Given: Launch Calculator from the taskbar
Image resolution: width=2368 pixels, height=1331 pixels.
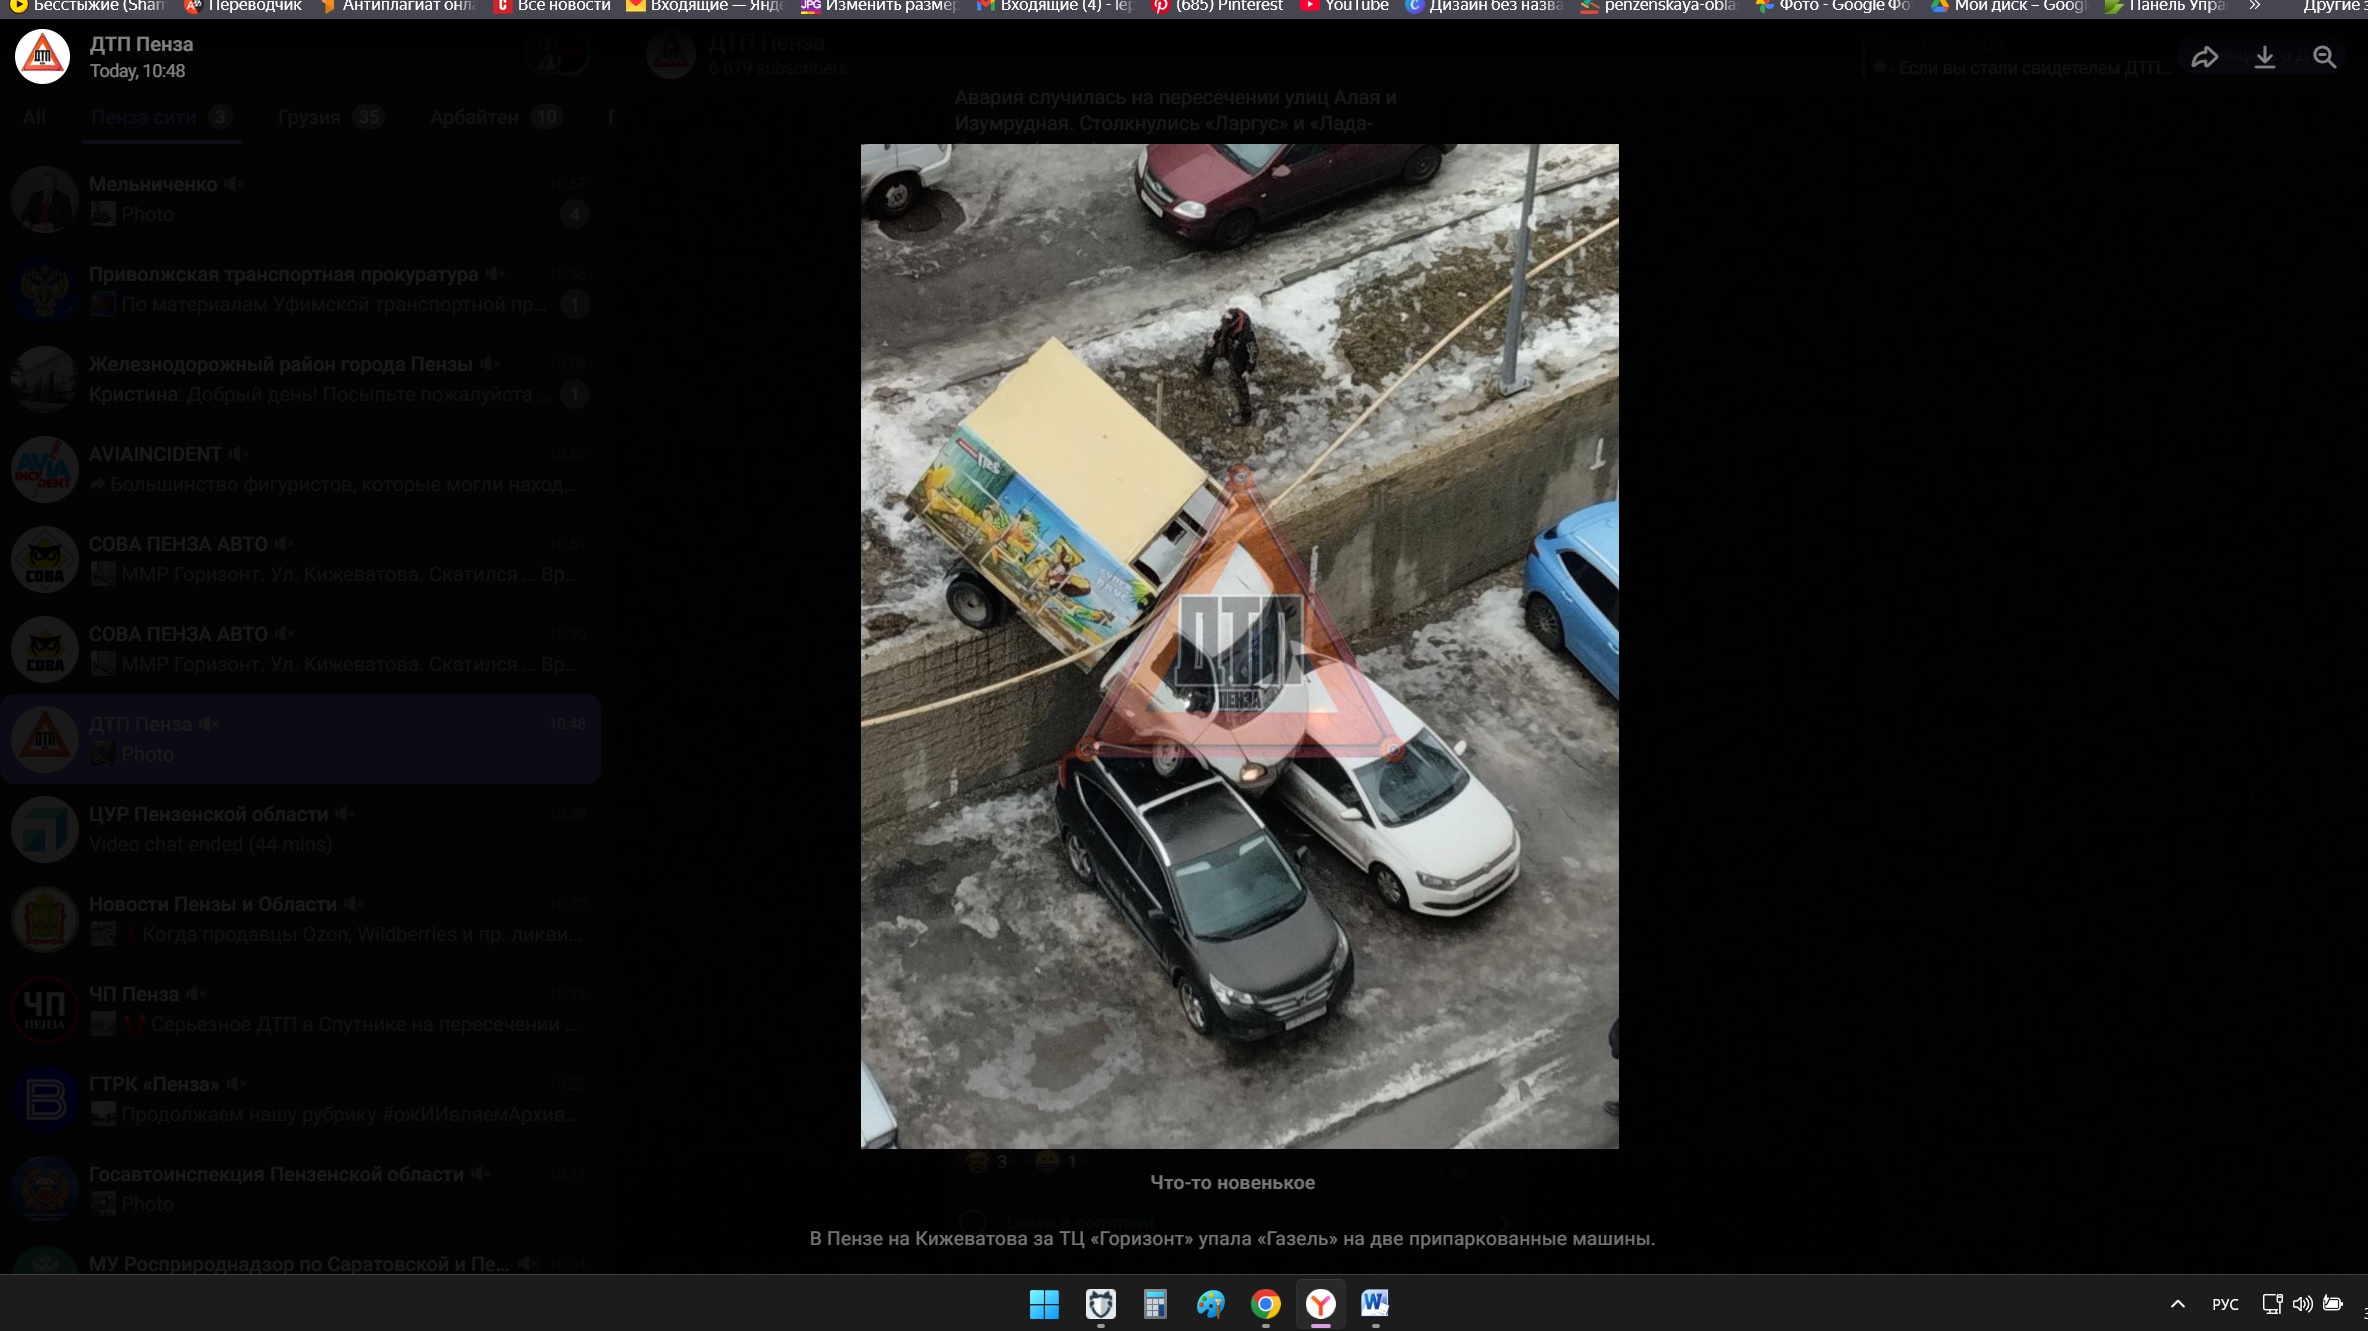Looking at the screenshot, I should click(x=1155, y=1304).
